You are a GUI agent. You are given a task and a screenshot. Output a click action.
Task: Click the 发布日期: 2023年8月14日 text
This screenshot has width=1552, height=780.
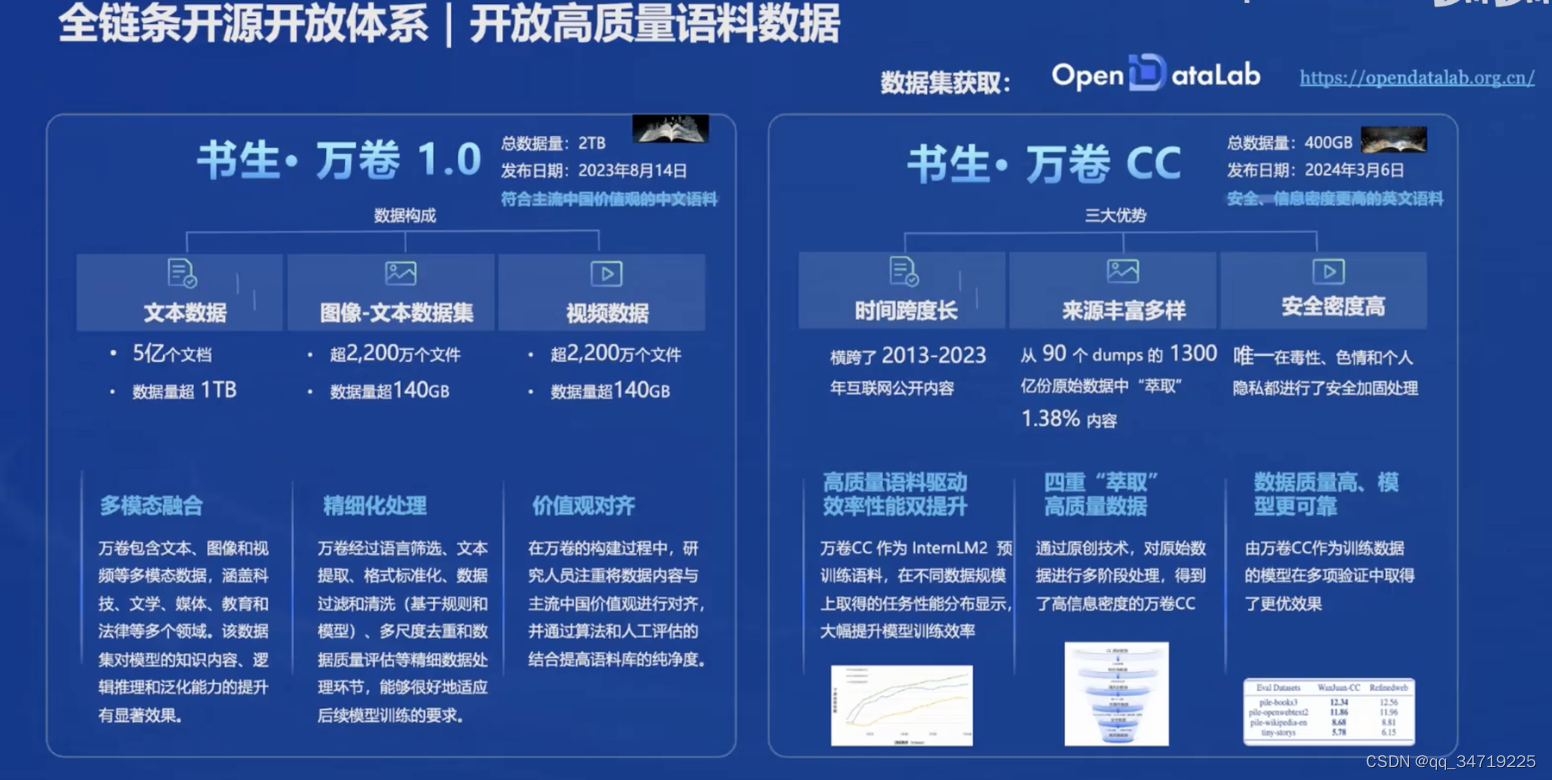pyautogui.click(x=594, y=171)
